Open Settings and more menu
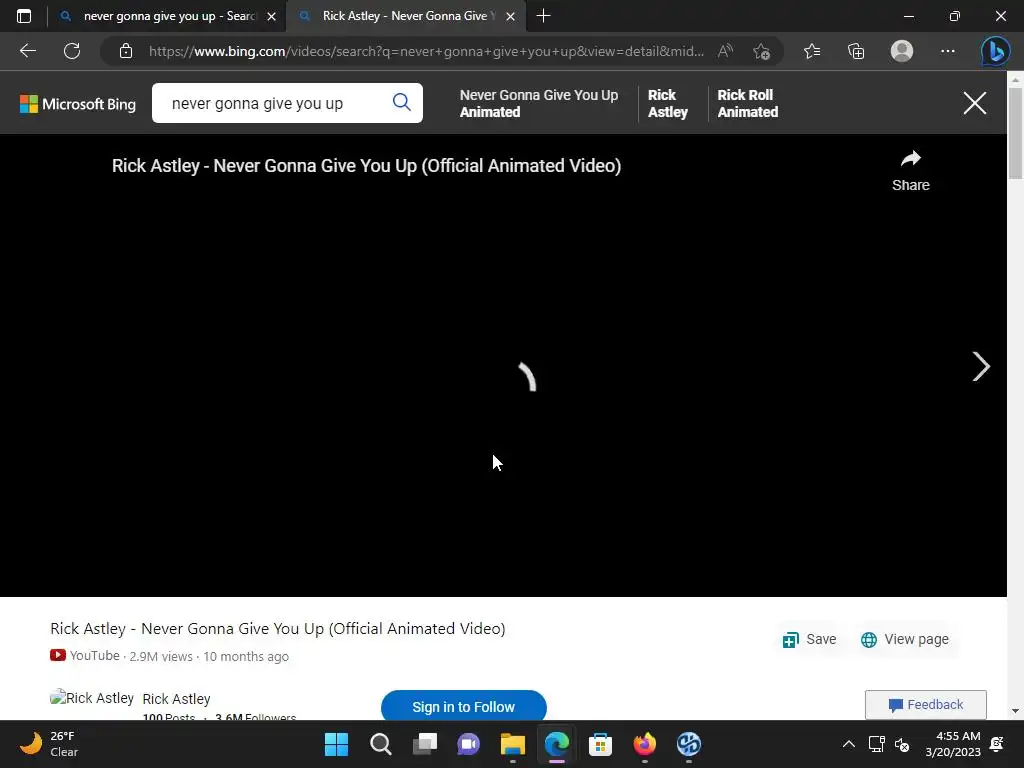The width and height of the screenshot is (1024, 768). click(x=948, y=51)
